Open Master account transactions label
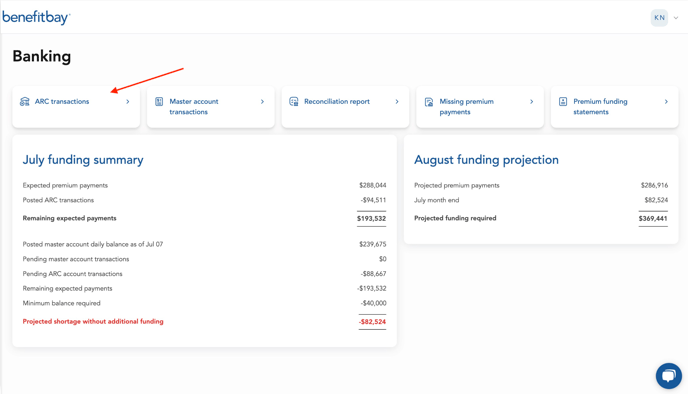The height and width of the screenshot is (394, 688). (x=194, y=107)
